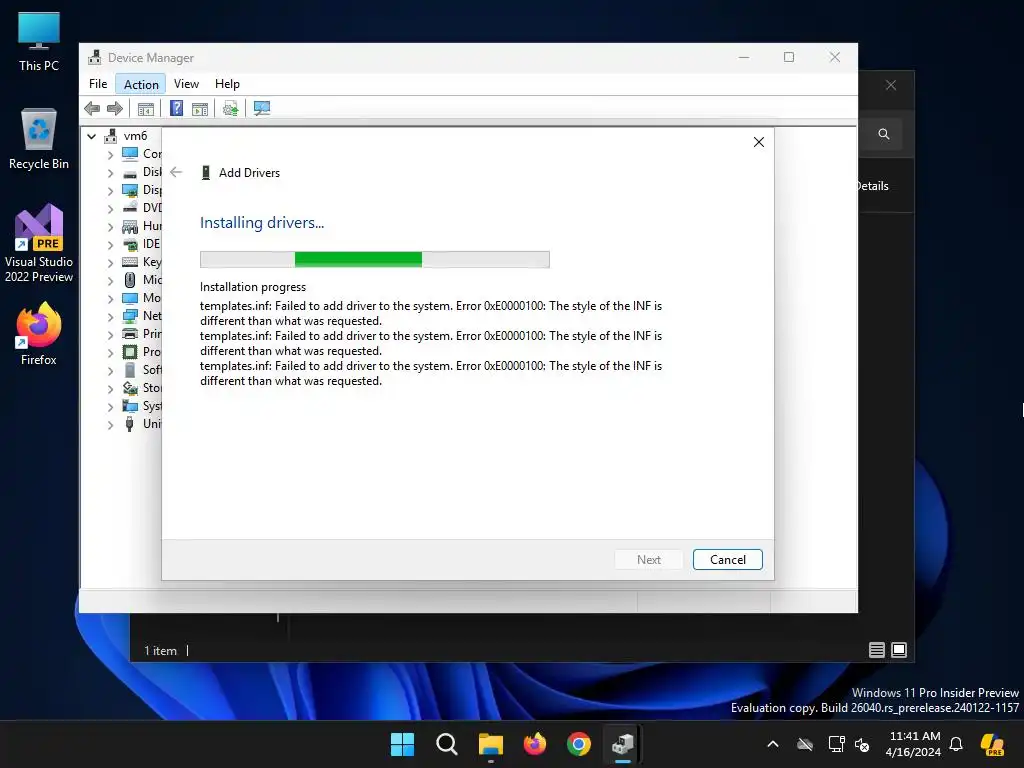Viewport: 1024px width, 768px height.
Task: Close the dark File Explorer window
Action: pyautogui.click(x=891, y=86)
